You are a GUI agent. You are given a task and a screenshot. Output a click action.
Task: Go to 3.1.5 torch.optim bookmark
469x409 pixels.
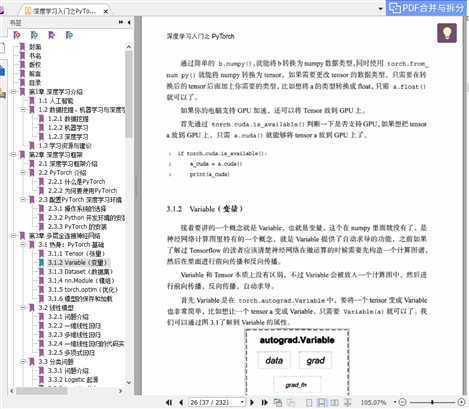(x=83, y=289)
